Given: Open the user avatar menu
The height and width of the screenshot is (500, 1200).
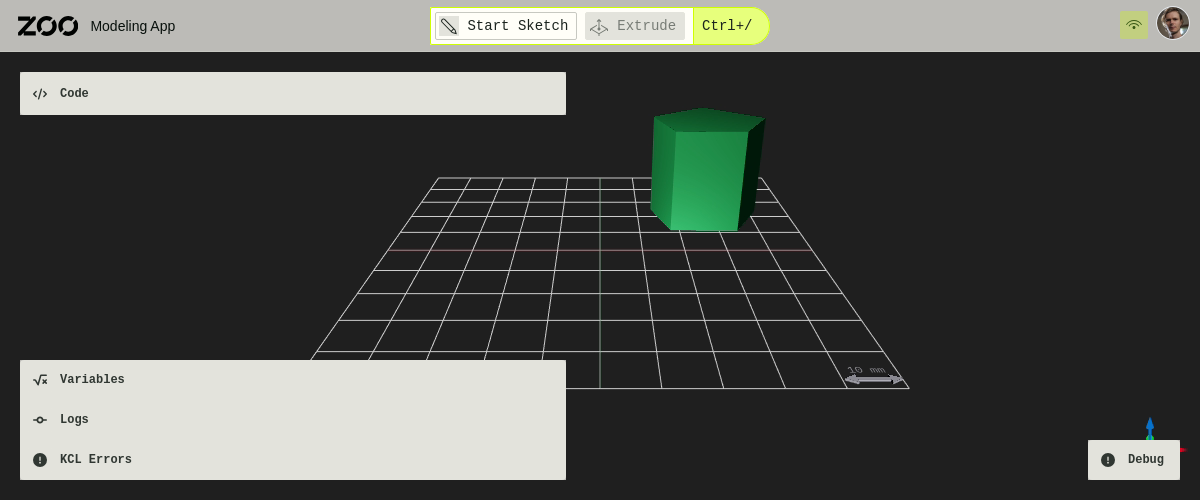Looking at the screenshot, I should coord(1173,23).
